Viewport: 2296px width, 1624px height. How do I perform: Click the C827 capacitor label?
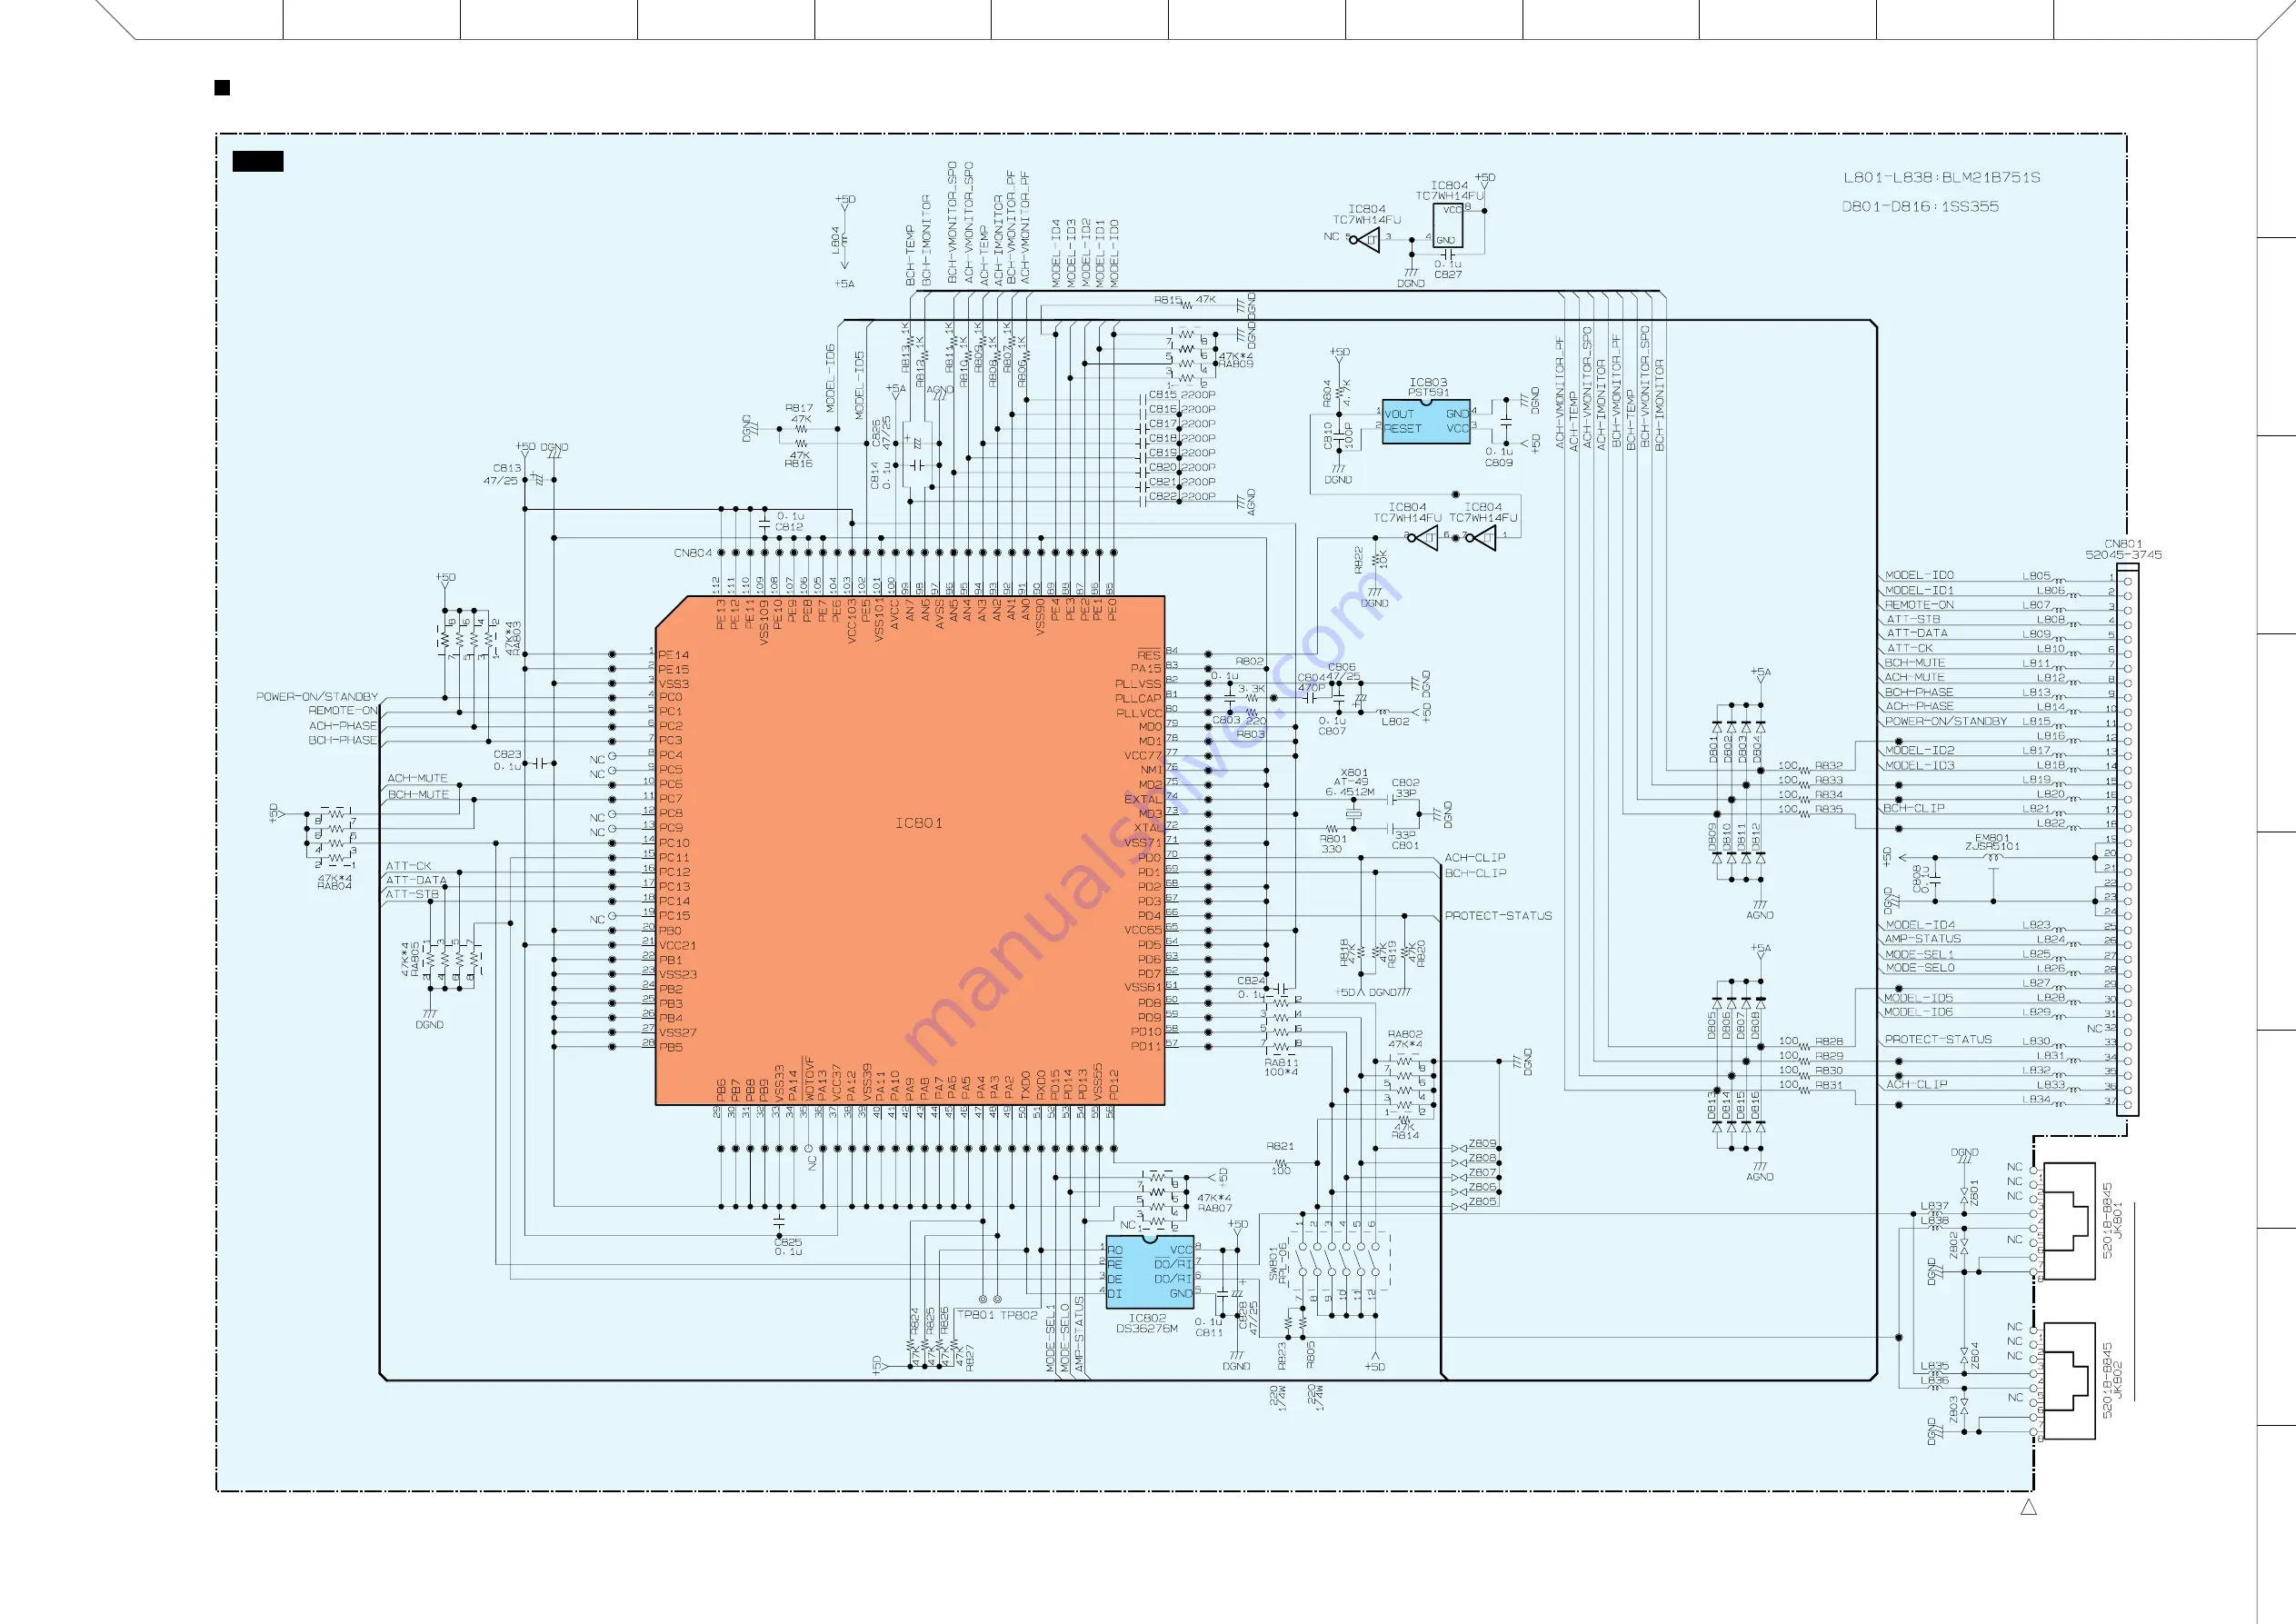[x=1448, y=274]
